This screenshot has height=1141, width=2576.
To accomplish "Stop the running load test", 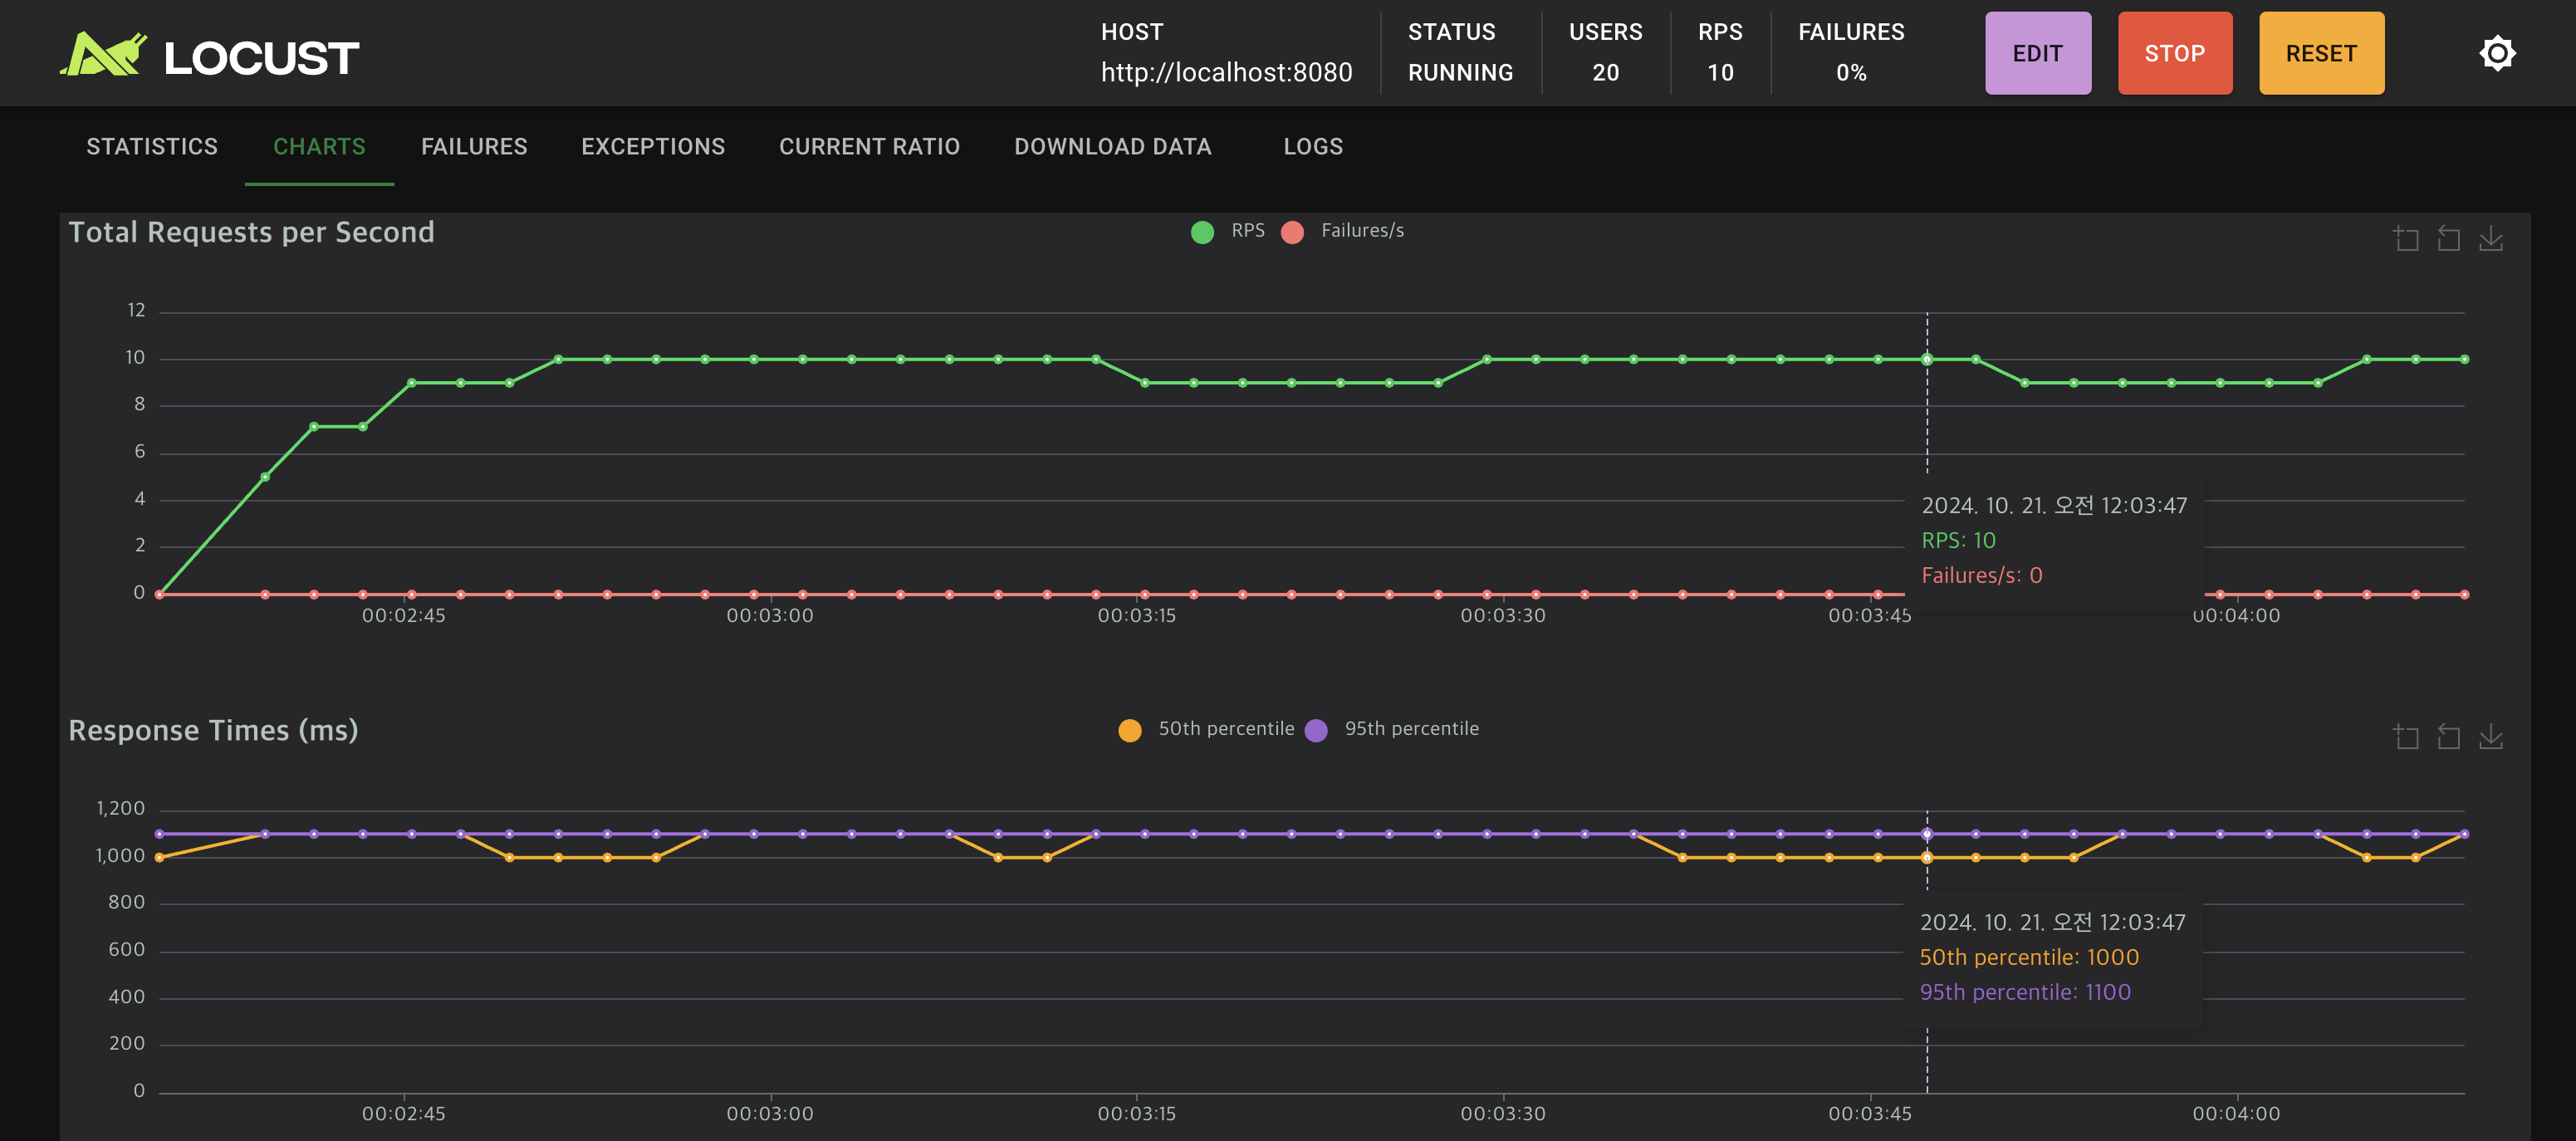I will [x=2174, y=53].
